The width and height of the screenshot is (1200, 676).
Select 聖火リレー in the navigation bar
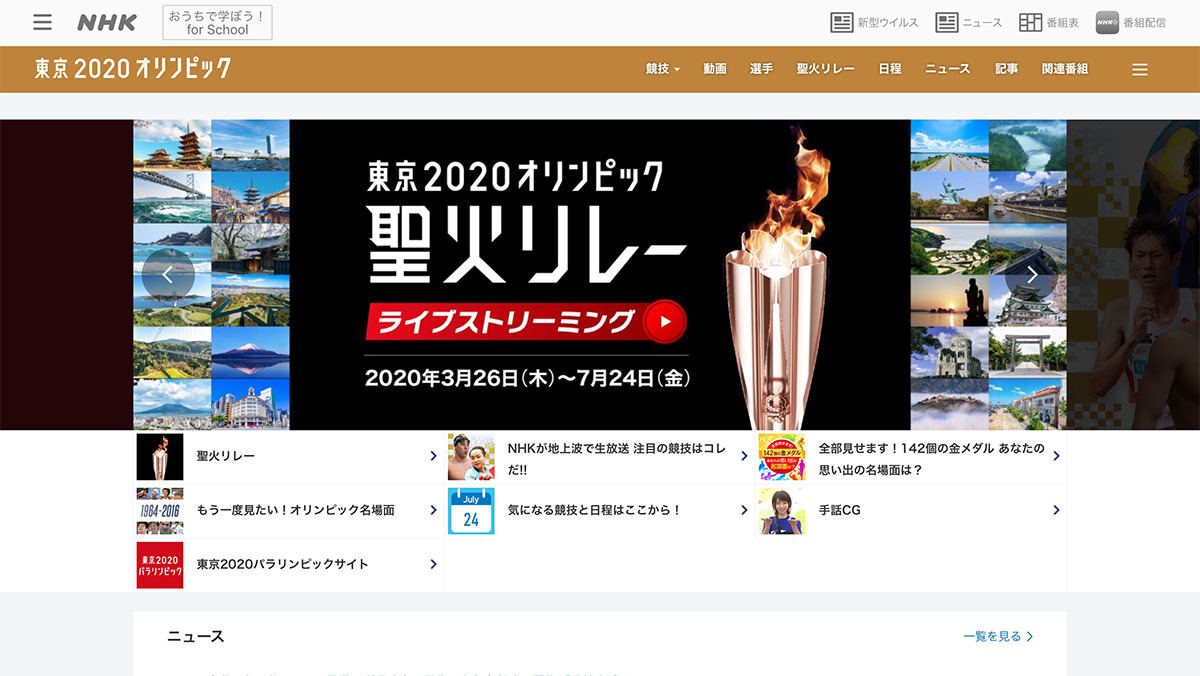825,69
